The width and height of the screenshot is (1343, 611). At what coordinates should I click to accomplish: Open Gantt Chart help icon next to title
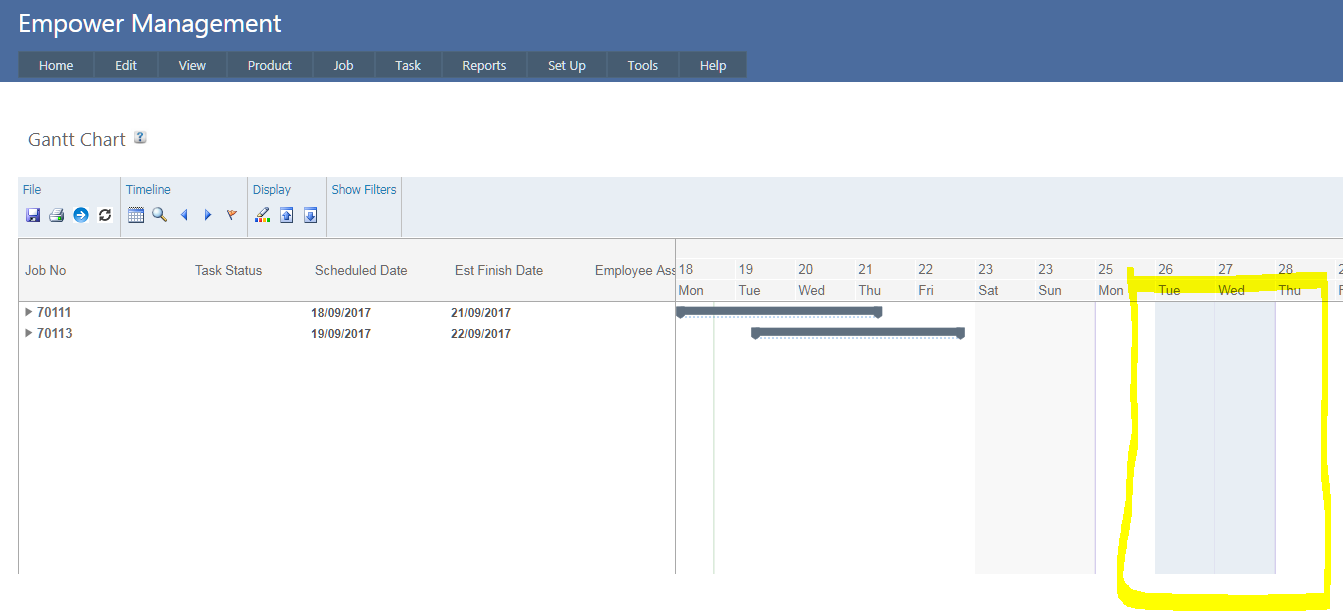140,138
